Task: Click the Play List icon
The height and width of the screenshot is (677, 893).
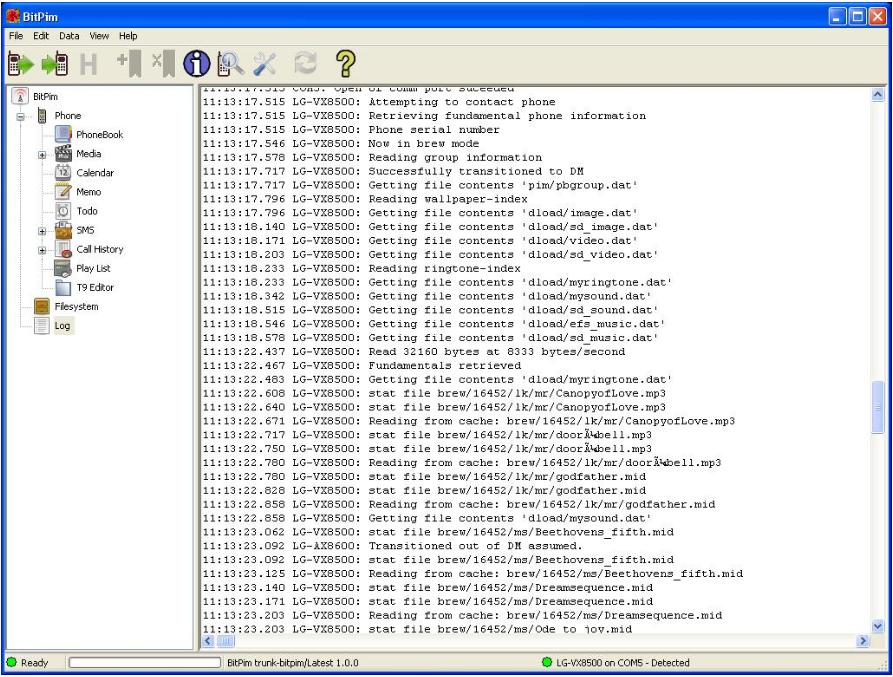Action: pos(63,268)
